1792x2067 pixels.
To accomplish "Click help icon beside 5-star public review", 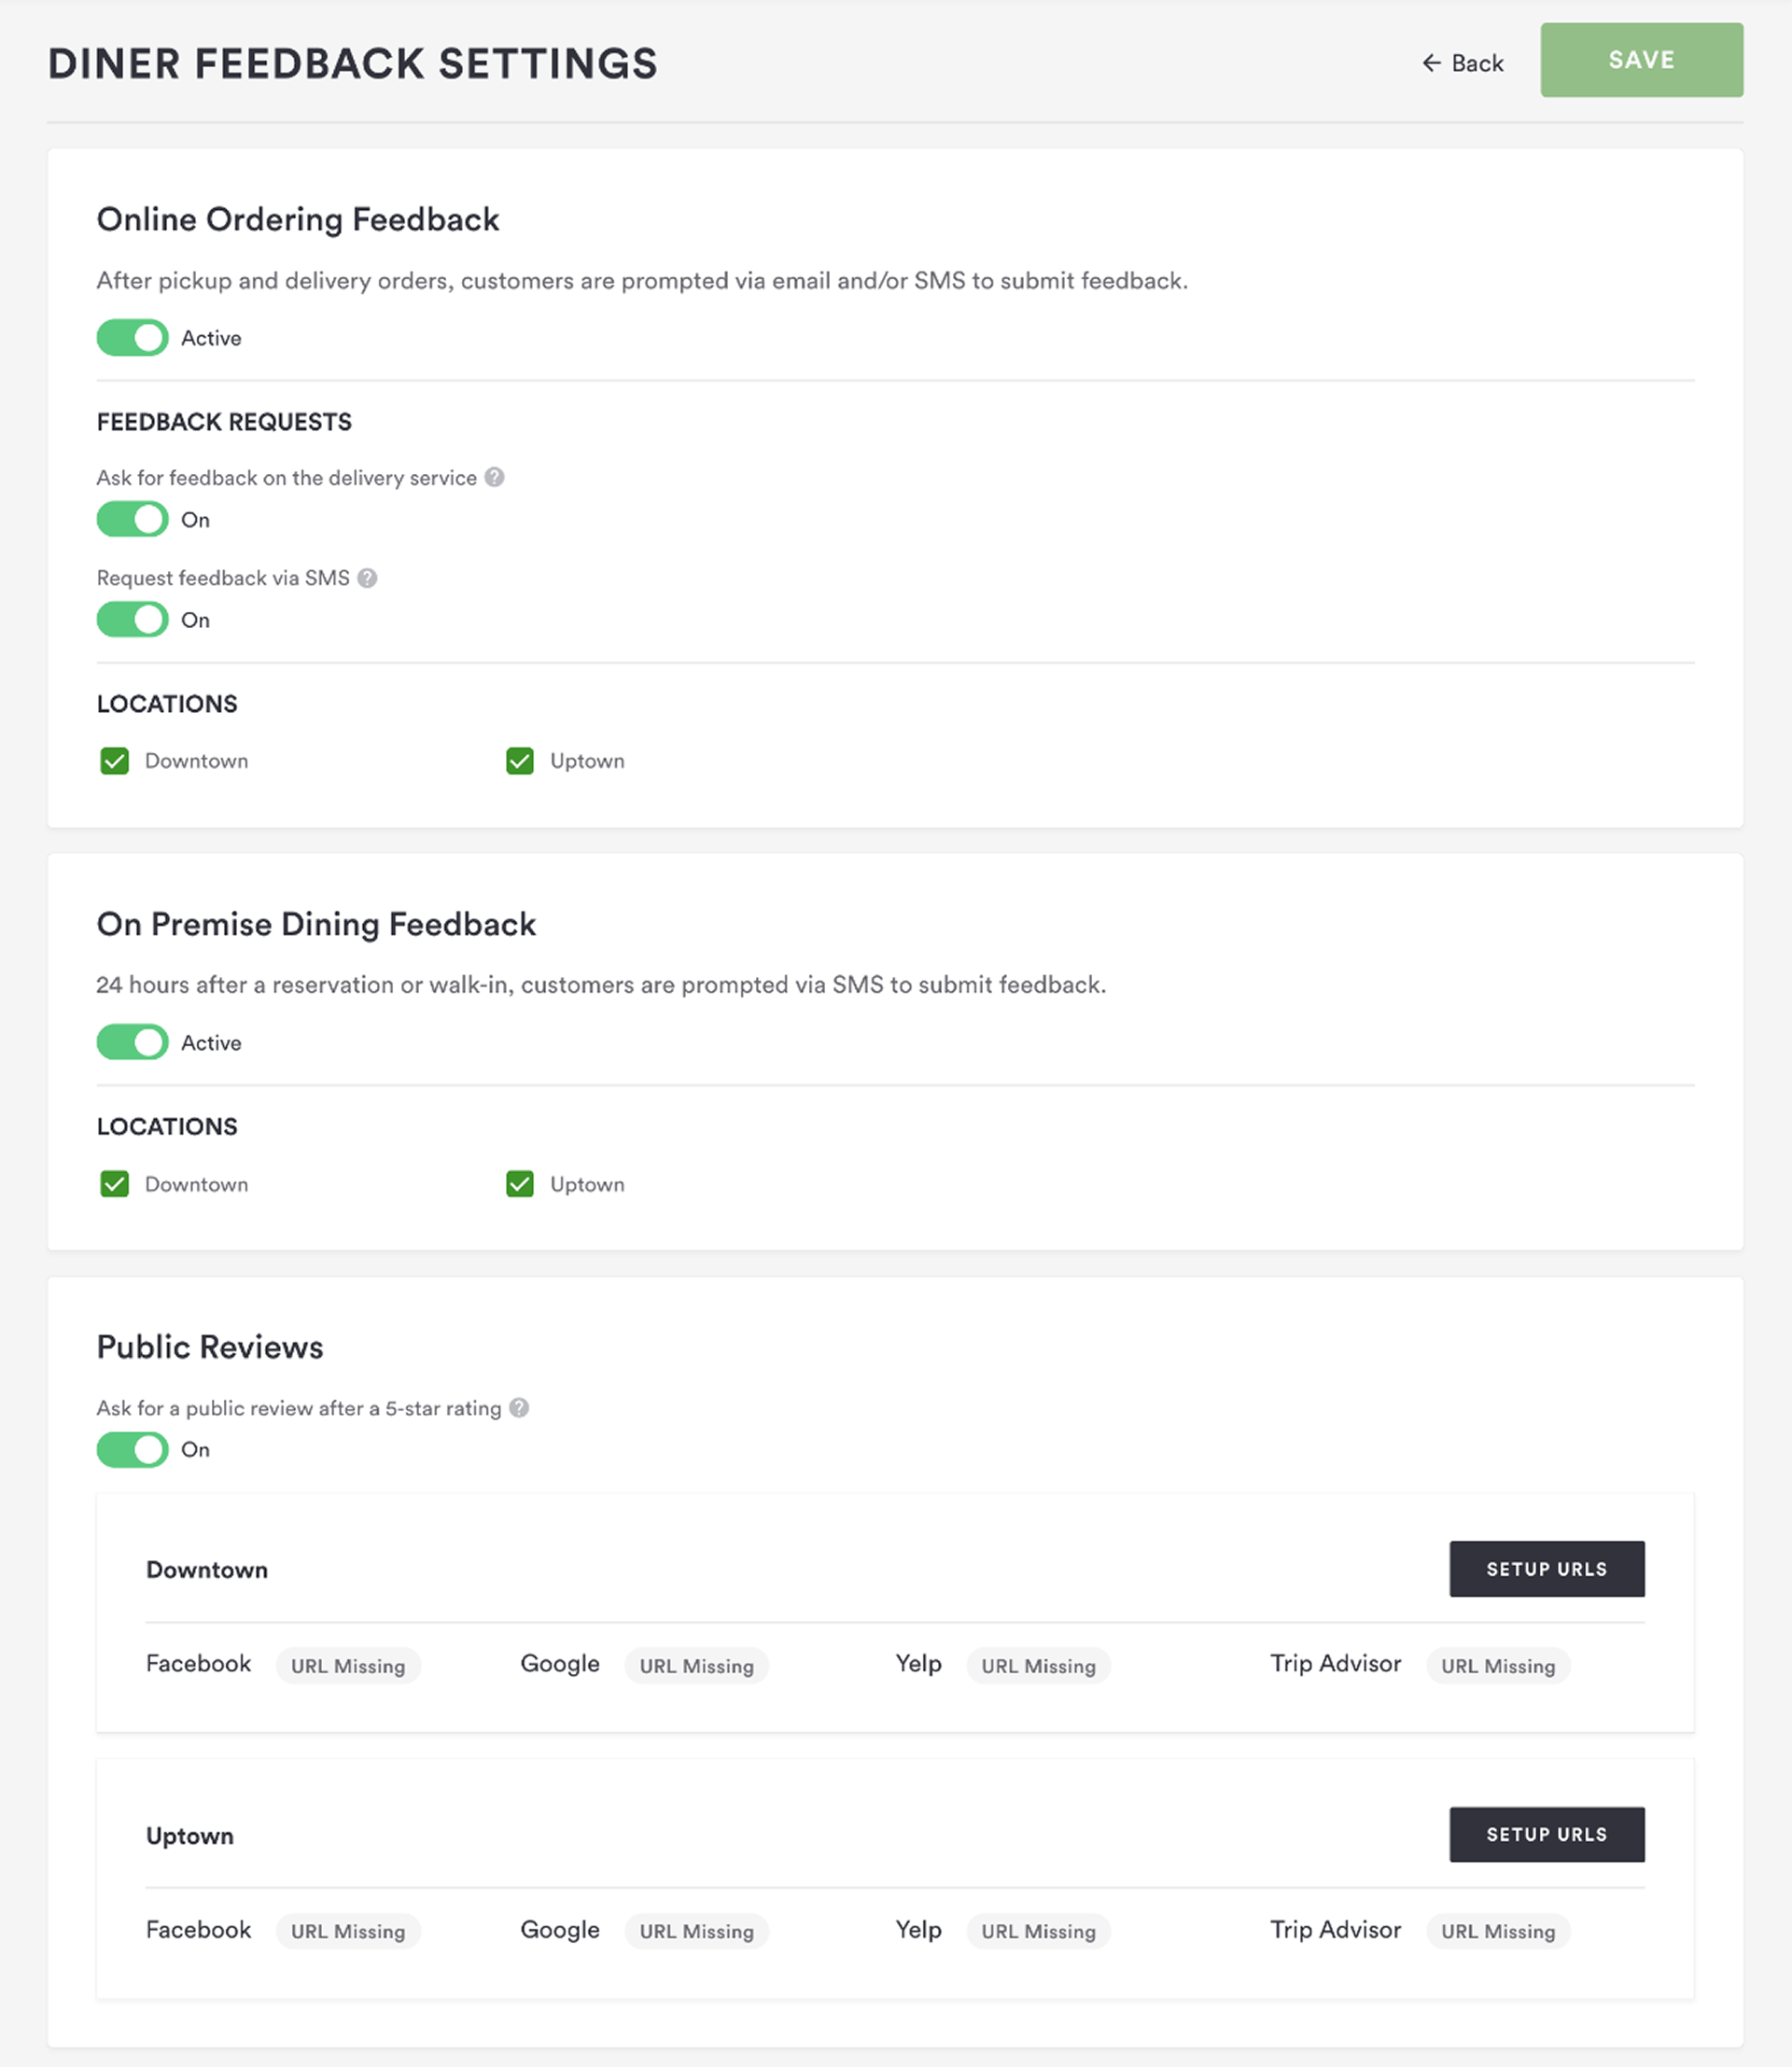I will pyautogui.click(x=519, y=1408).
